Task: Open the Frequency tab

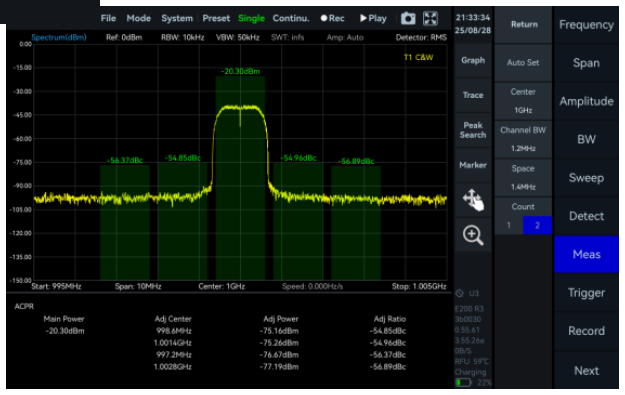Action: [586, 25]
